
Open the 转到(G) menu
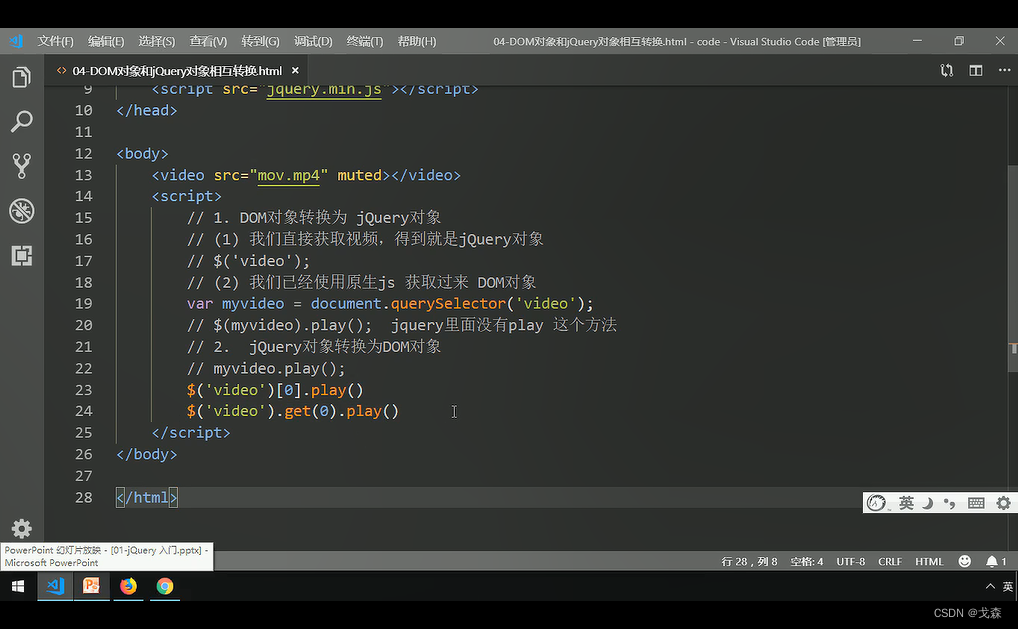pyautogui.click(x=260, y=42)
